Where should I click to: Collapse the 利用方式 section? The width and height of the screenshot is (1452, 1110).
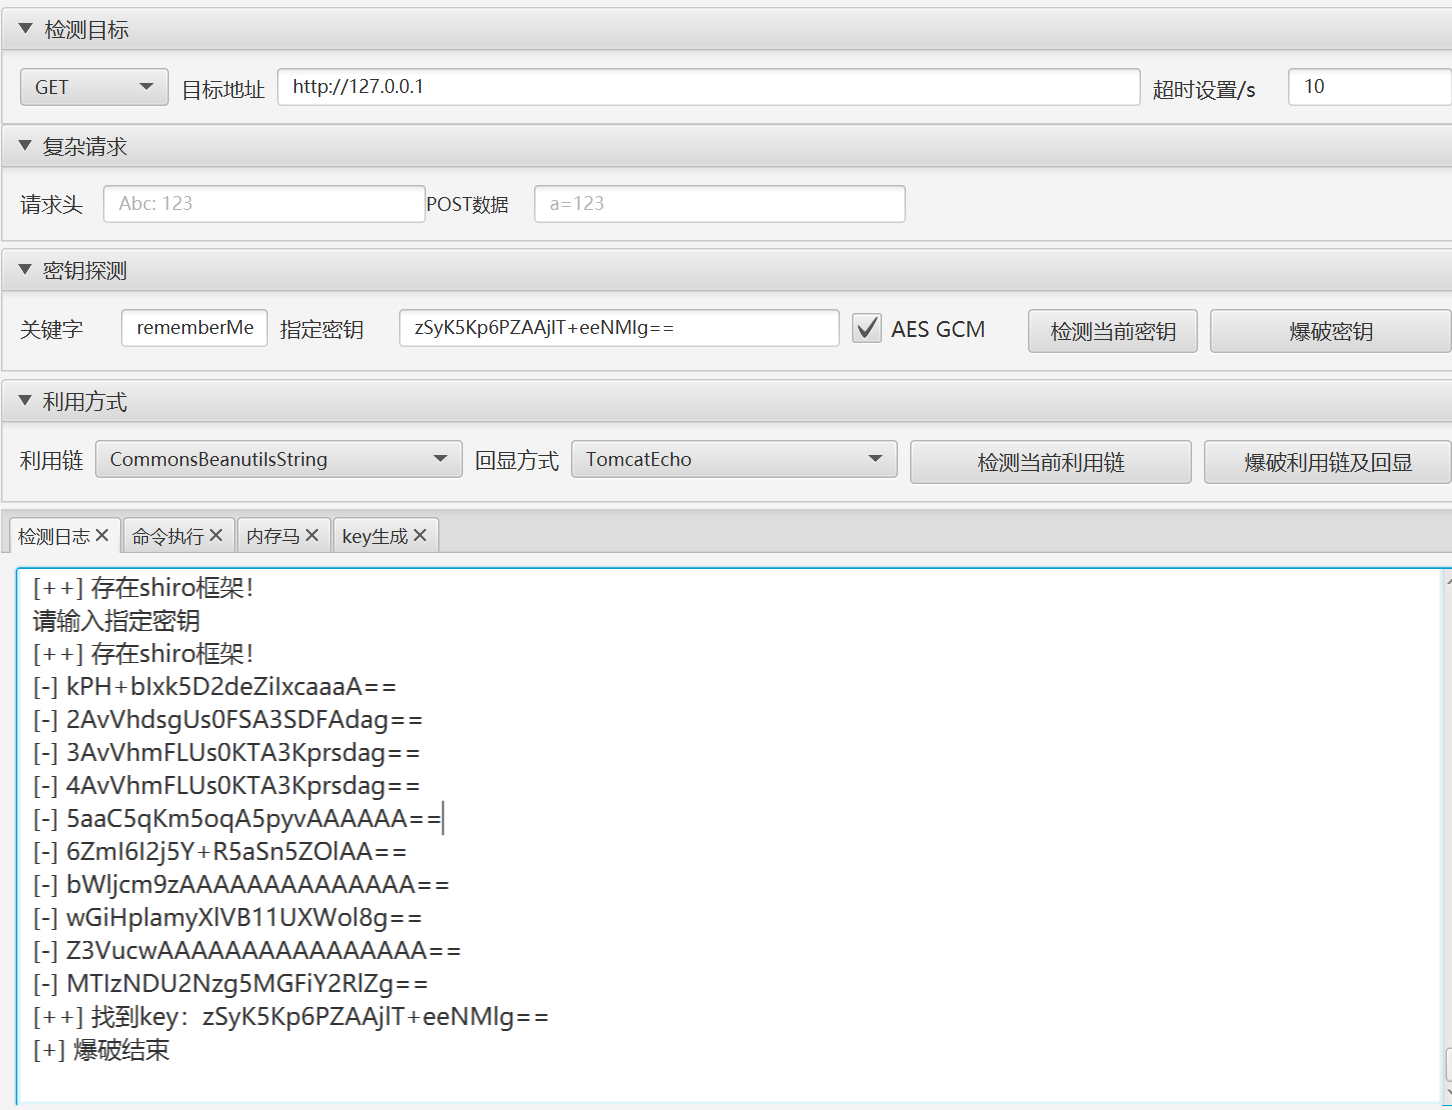[26, 401]
